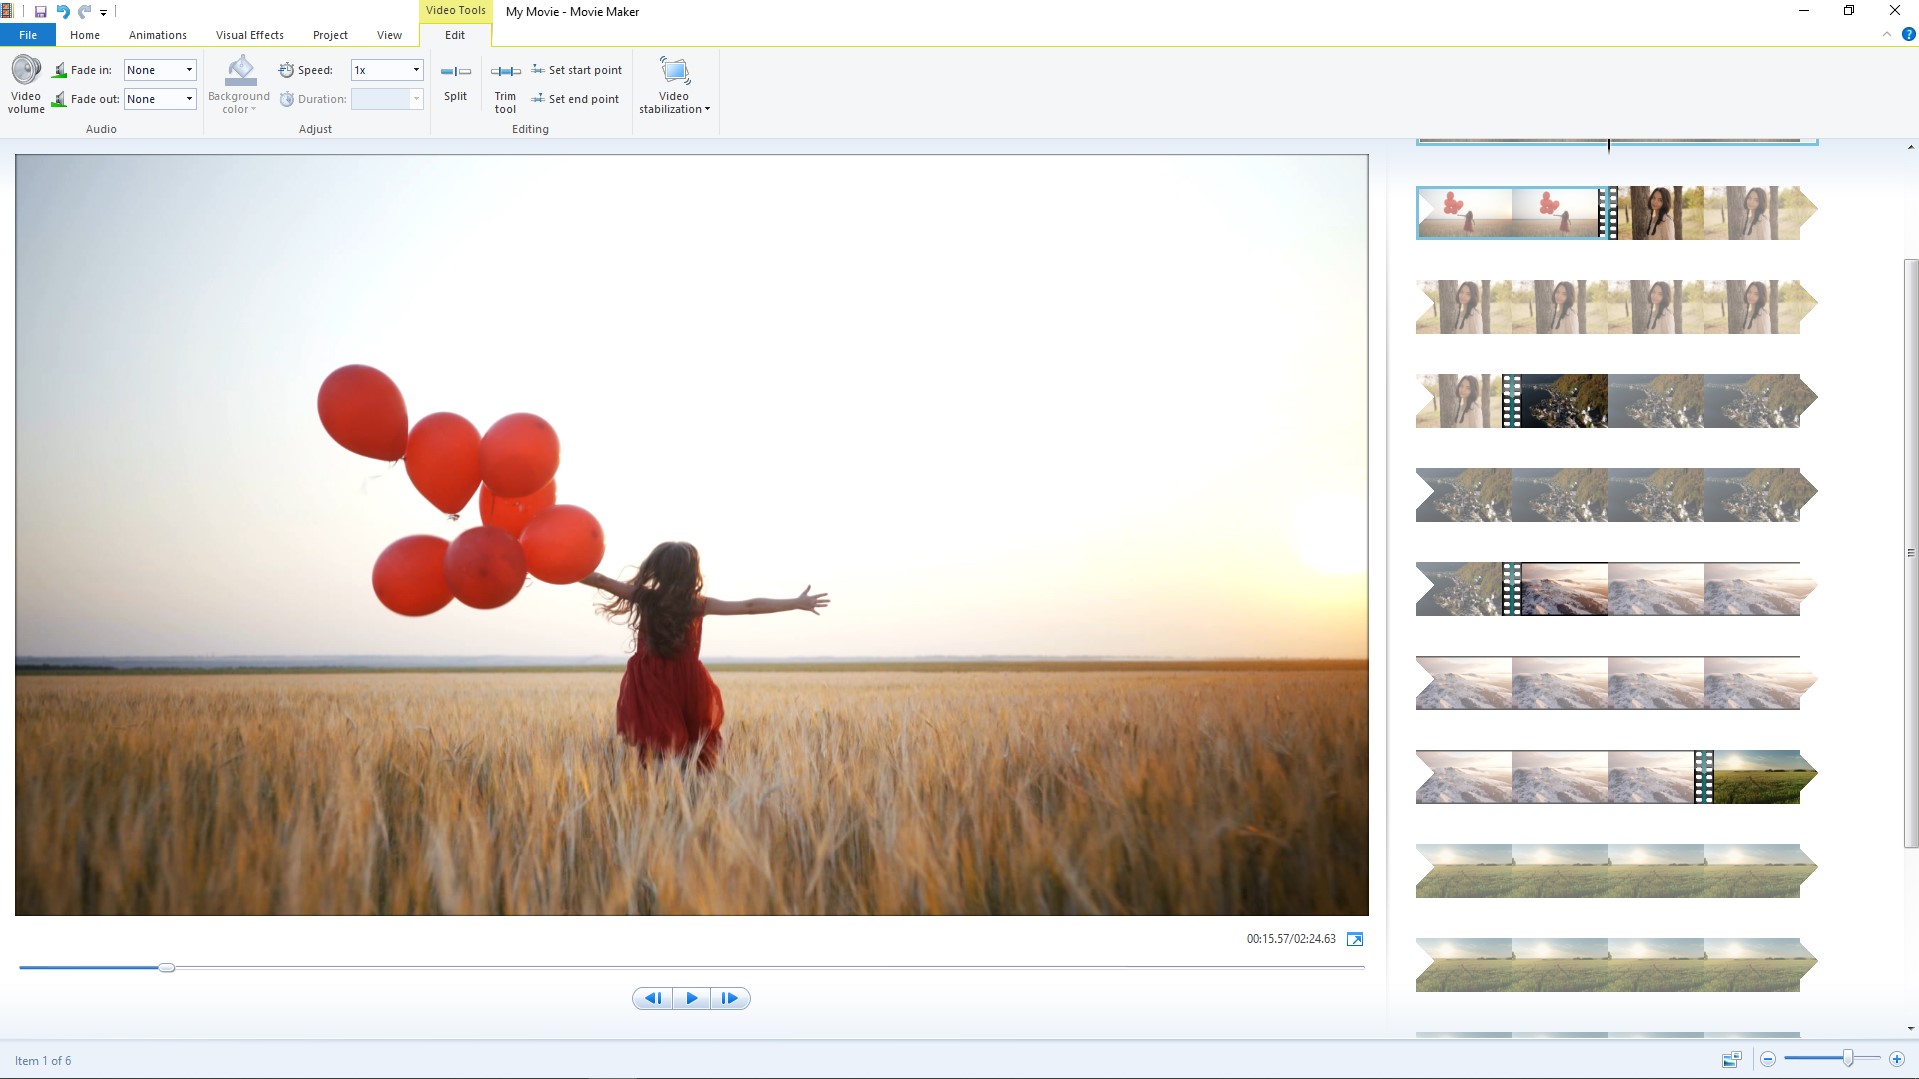Click Set end point
Viewport: 1919px width, 1079px height.
click(x=575, y=99)
